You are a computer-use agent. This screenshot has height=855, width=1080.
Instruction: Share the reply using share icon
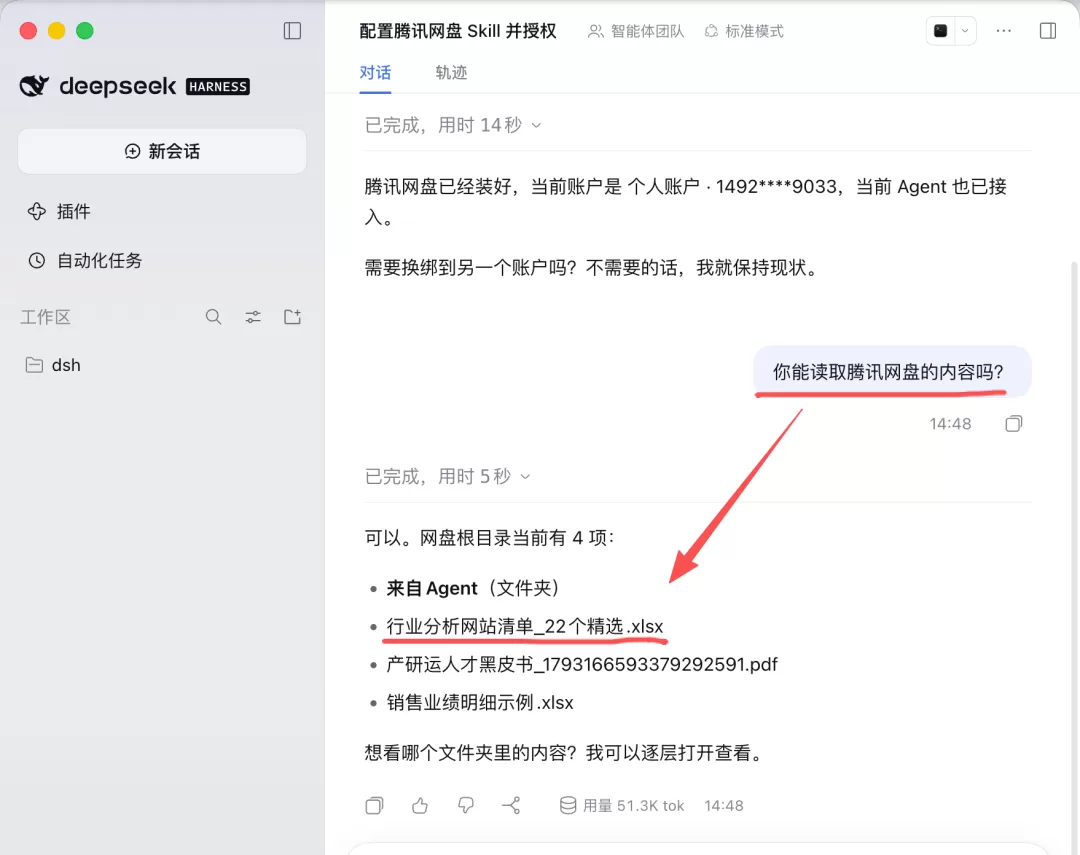(x=511, y=805)
